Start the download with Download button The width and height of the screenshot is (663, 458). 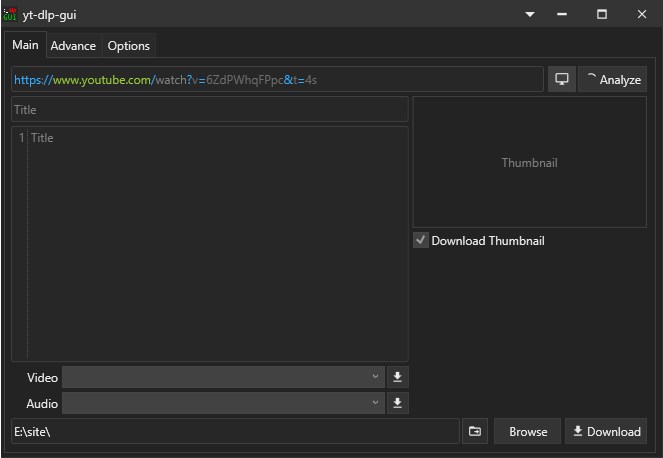click(606, 431)
